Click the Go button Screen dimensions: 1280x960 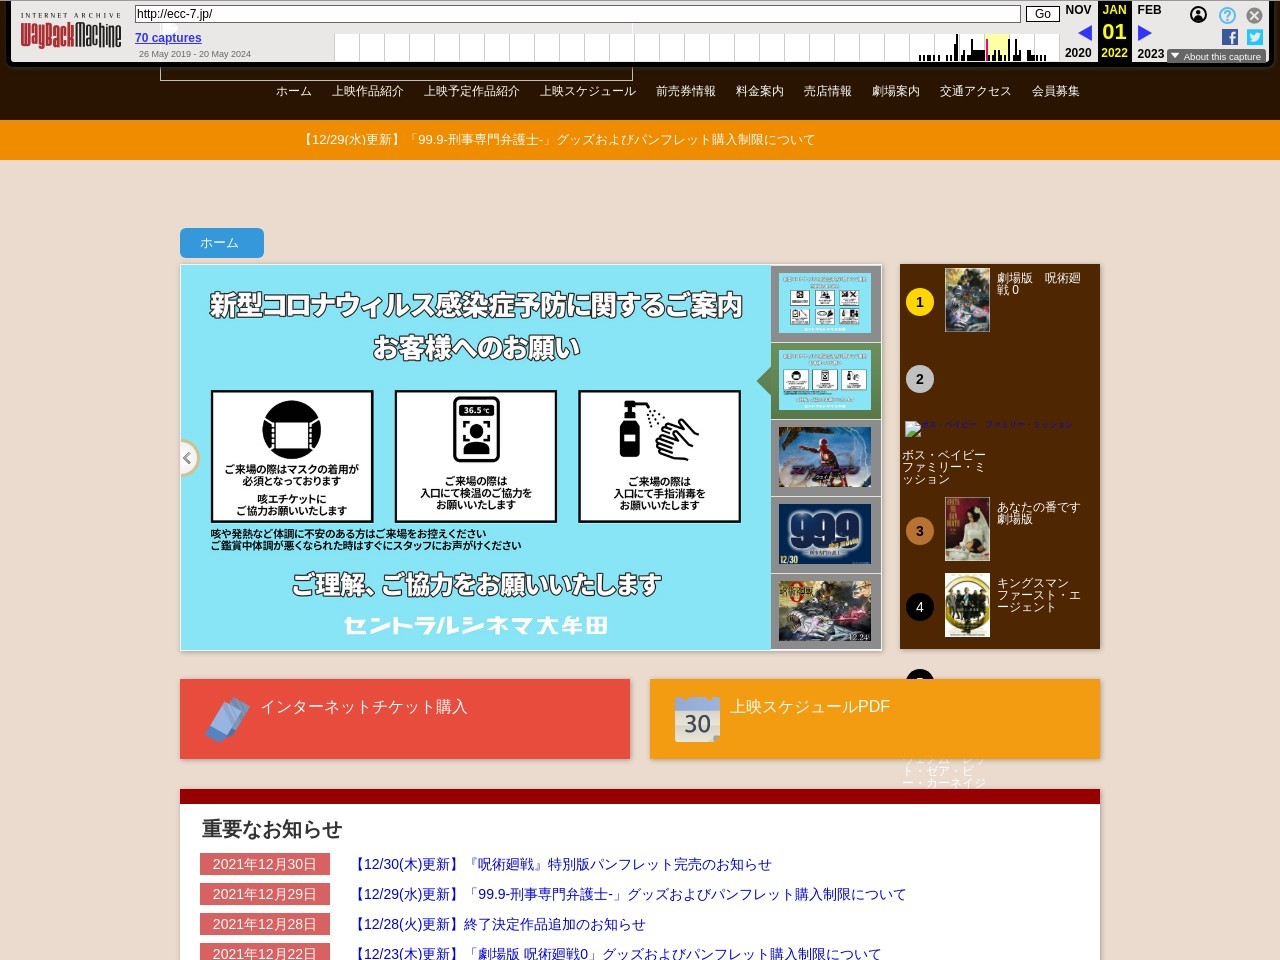tap(1042, 14)
